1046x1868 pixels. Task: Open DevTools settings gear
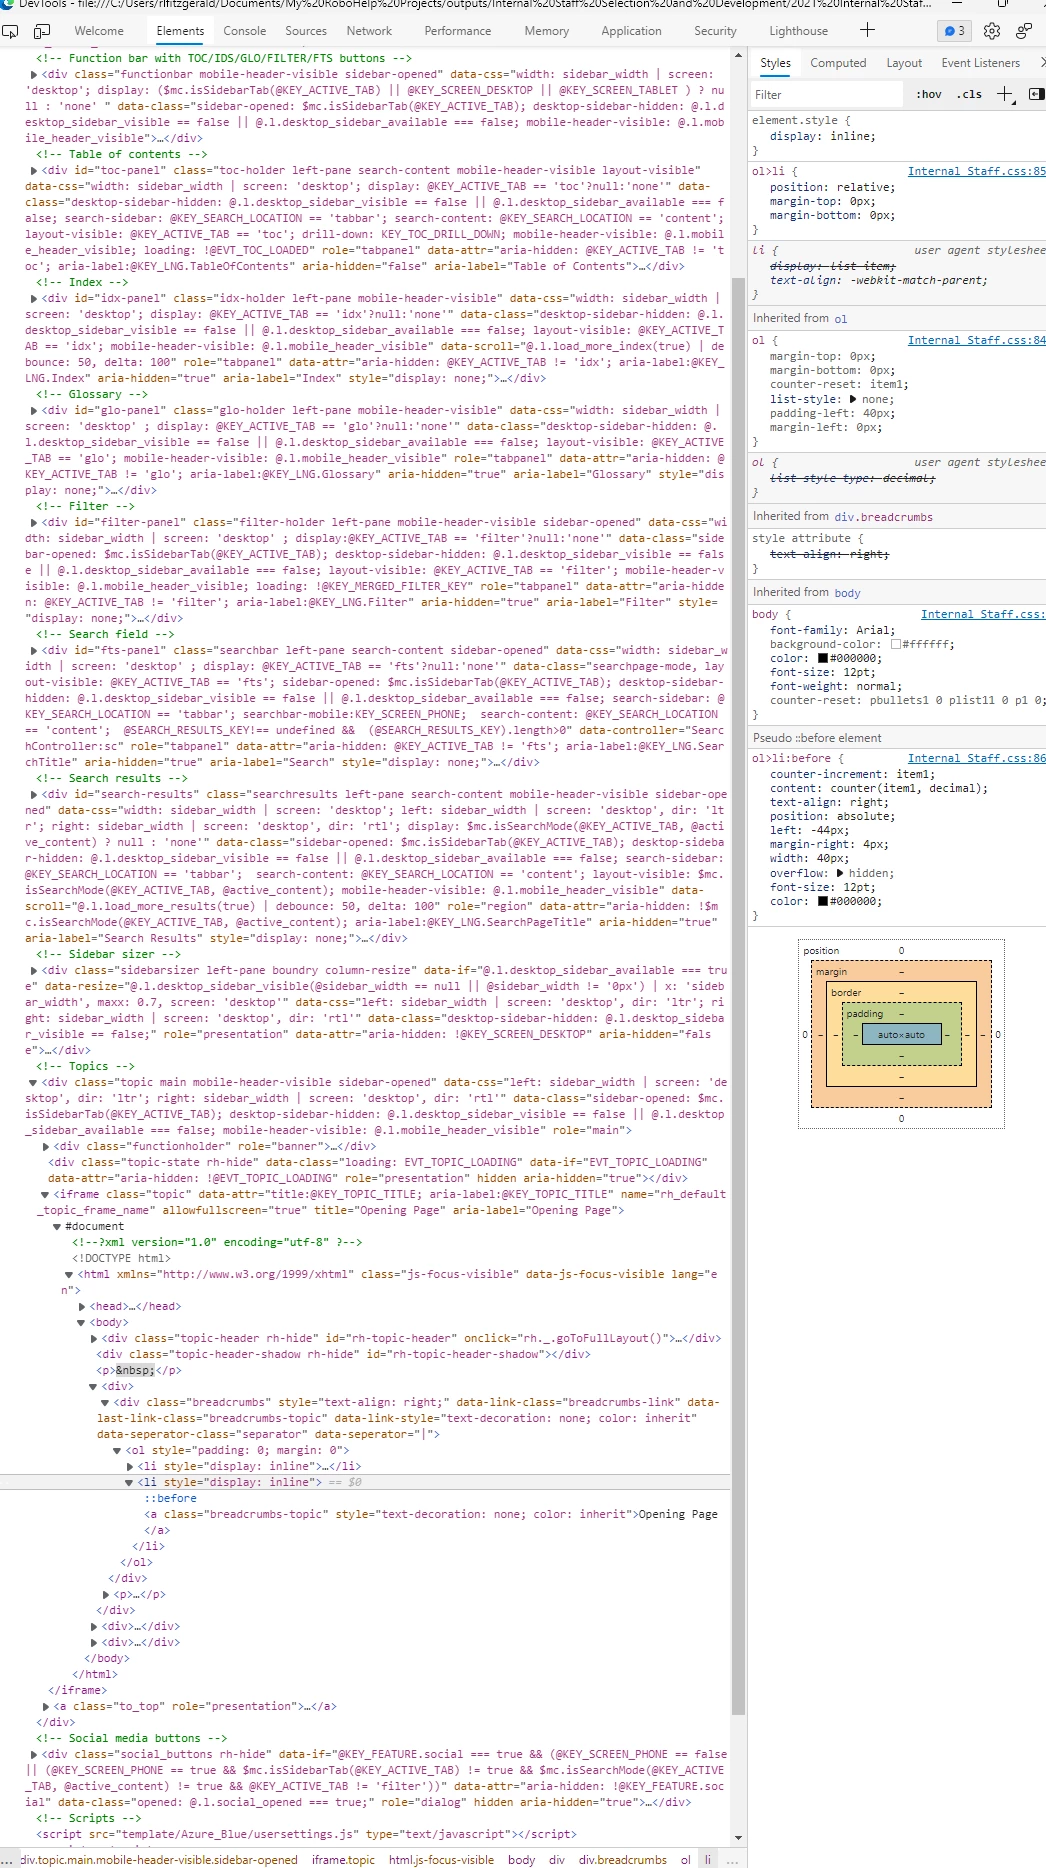coord(992,31)
